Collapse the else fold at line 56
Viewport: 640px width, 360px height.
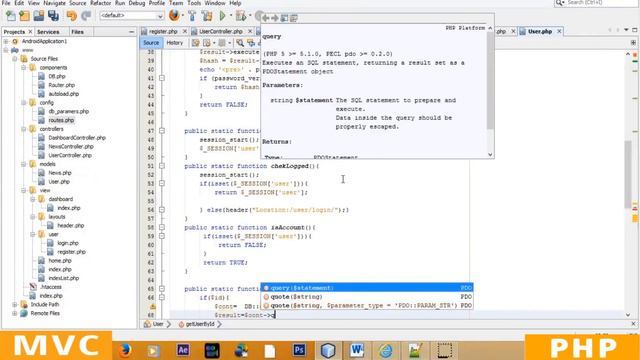tap(162, 210)
